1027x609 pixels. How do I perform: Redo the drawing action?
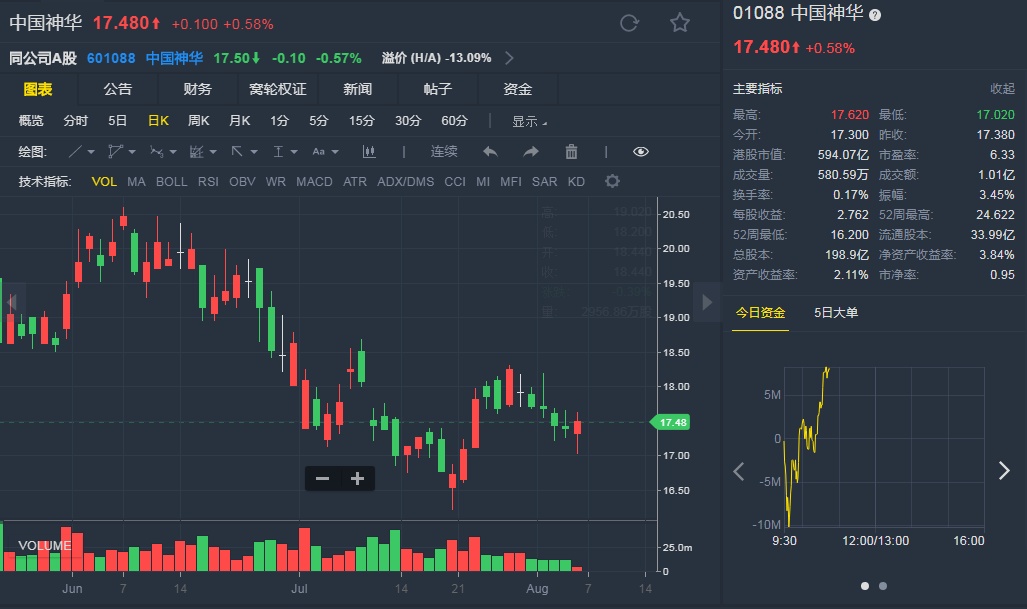(x=531, y=152)
